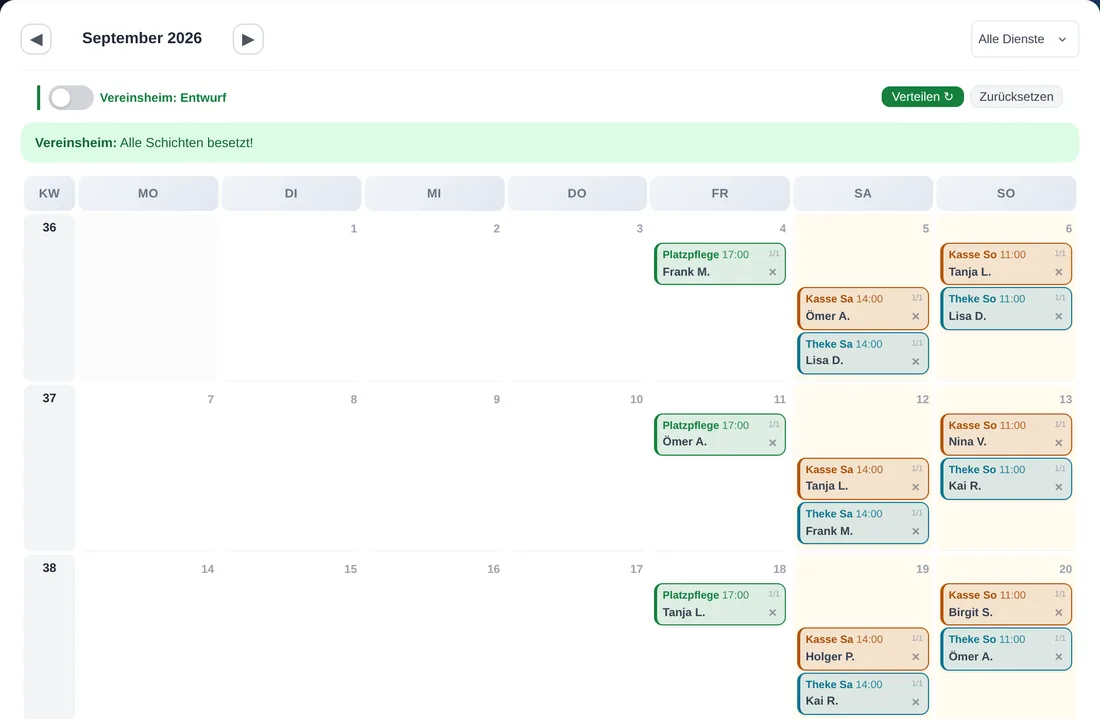Remove Kai R. from Theke So on the 13th
The height and width of the screenshot is (719, 1100).
coord(1059,487)
